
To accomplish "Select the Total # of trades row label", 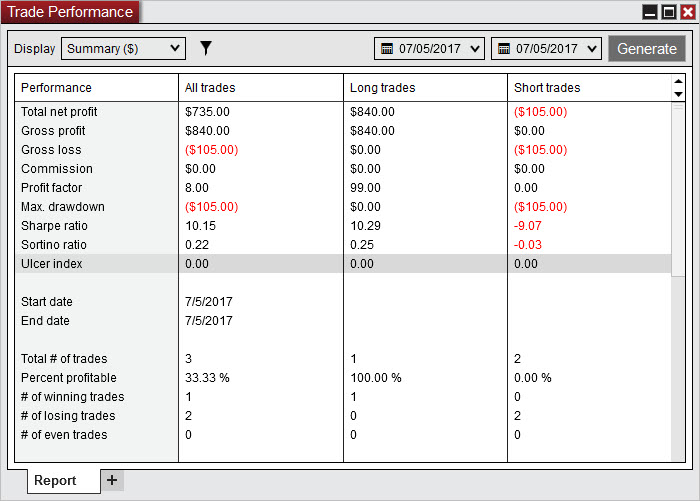I will (64, 359).
